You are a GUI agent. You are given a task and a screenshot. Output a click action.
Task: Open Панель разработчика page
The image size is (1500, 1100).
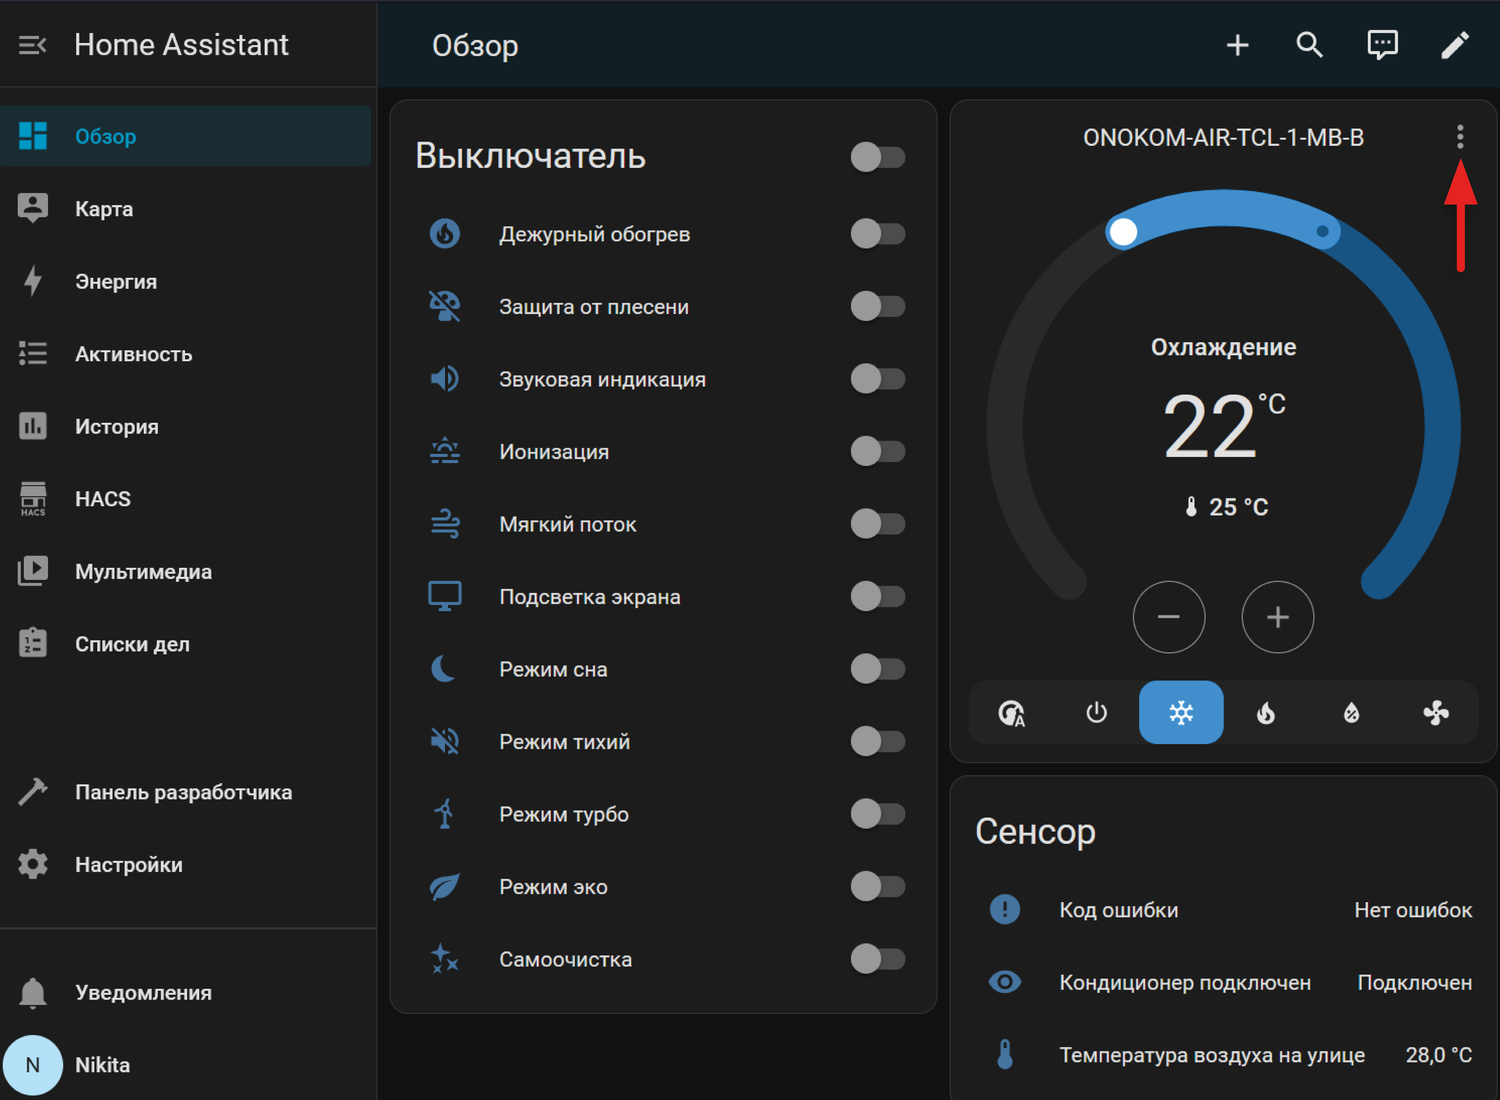pyautogui.click(x=183, y=792)
